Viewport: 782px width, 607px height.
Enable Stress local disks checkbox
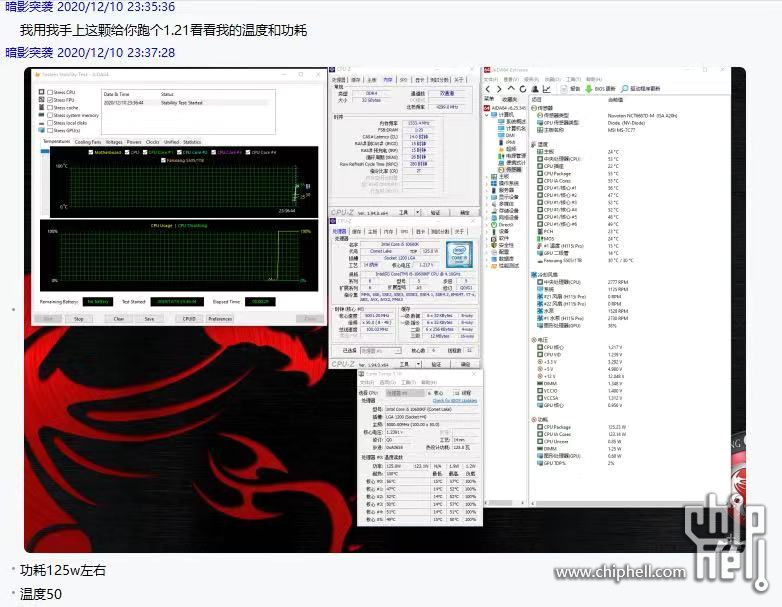[x=50, y=123]
